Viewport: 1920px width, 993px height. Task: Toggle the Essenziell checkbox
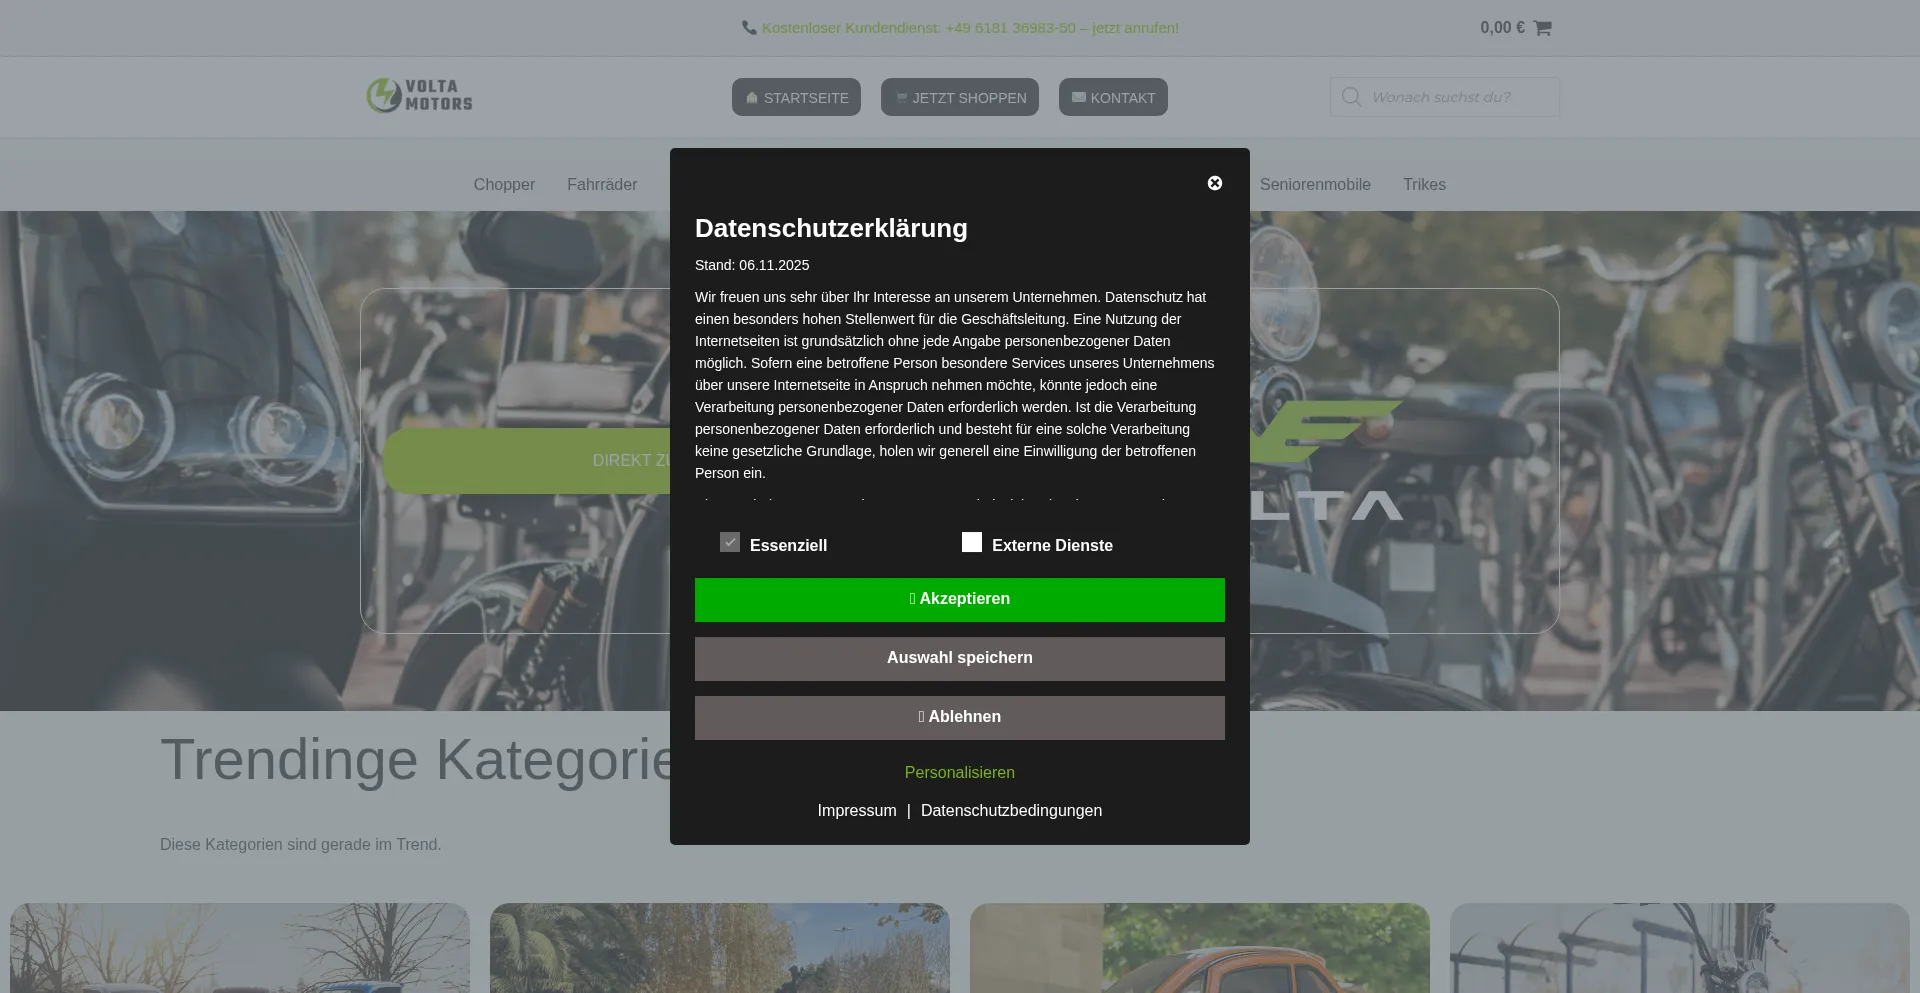pos(730,542)
